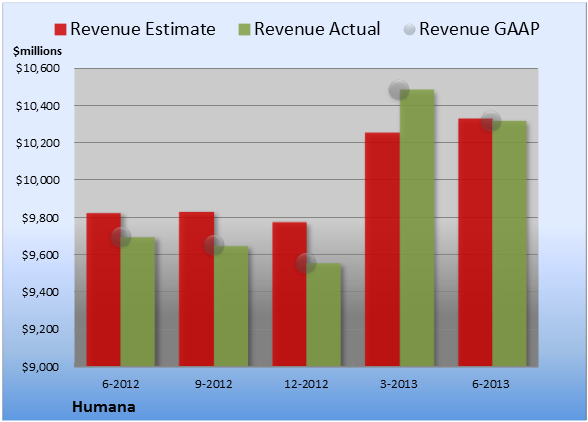Viewport: 588px width, 422px height.
Task: Select the red estimate bar for 6-2012
Action: pyautogui.click(x=104, y=290)
